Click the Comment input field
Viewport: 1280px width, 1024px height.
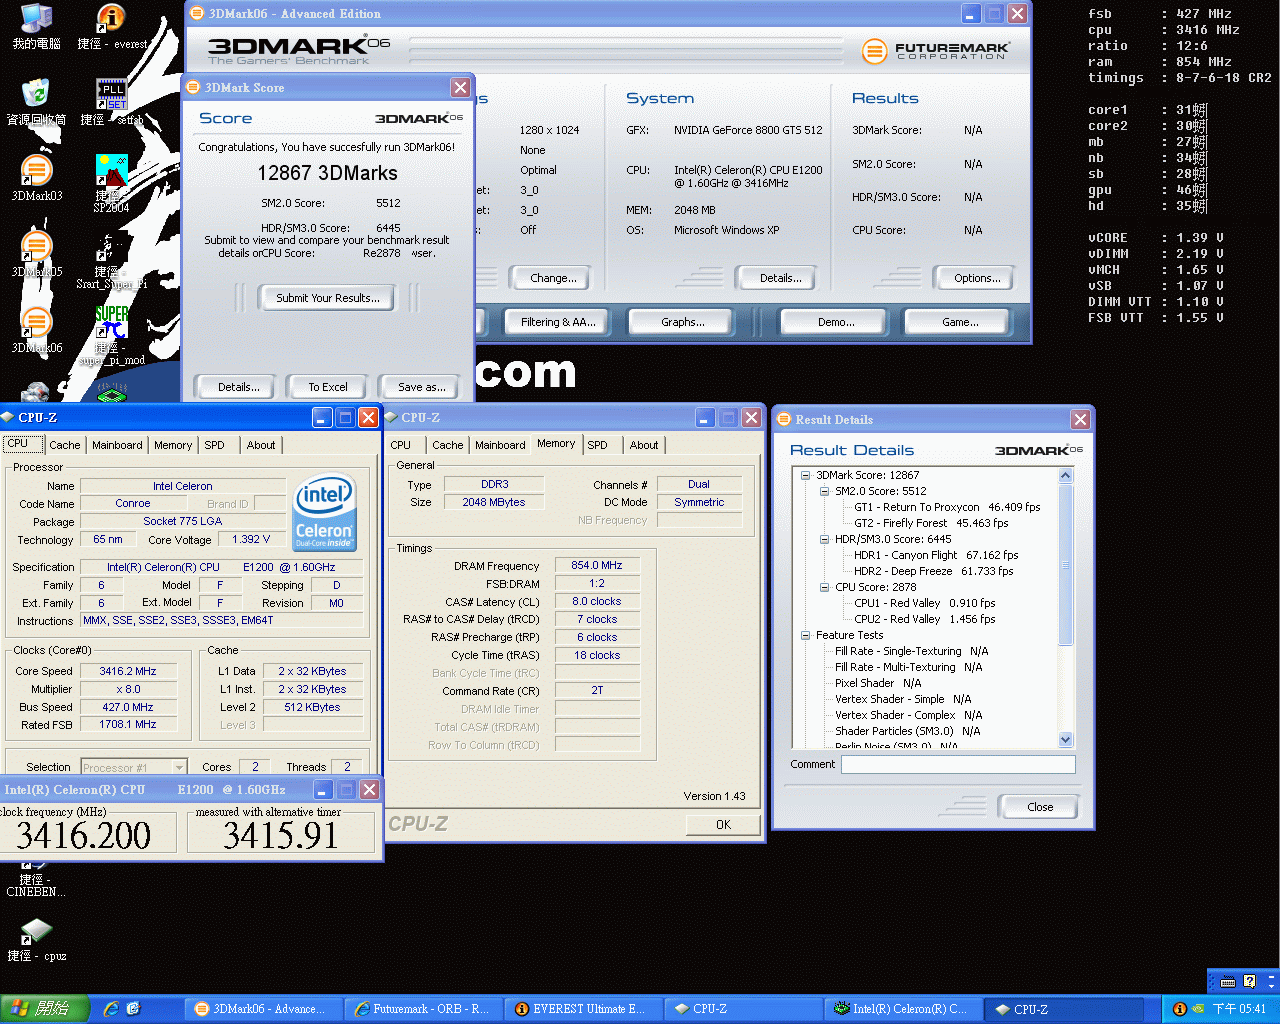[x=958, y=764]
